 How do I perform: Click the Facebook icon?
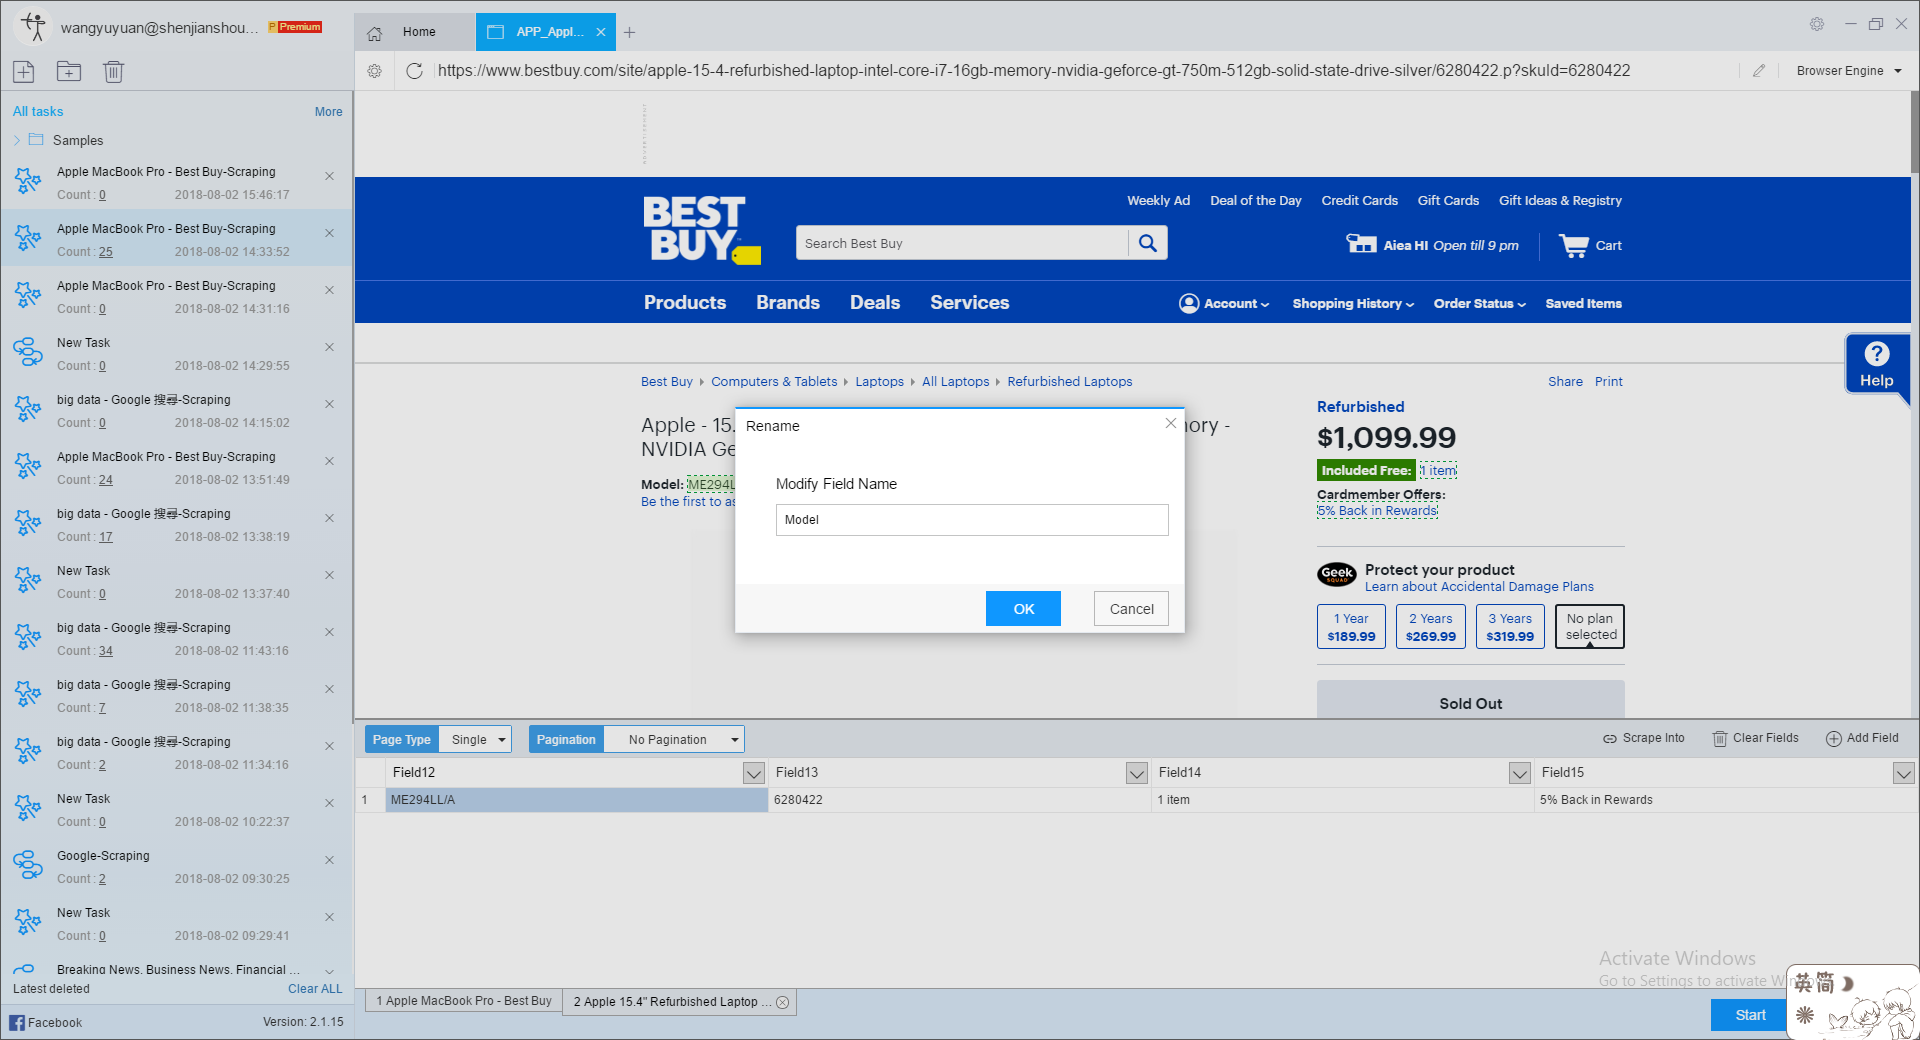[x=17, y=1022]
